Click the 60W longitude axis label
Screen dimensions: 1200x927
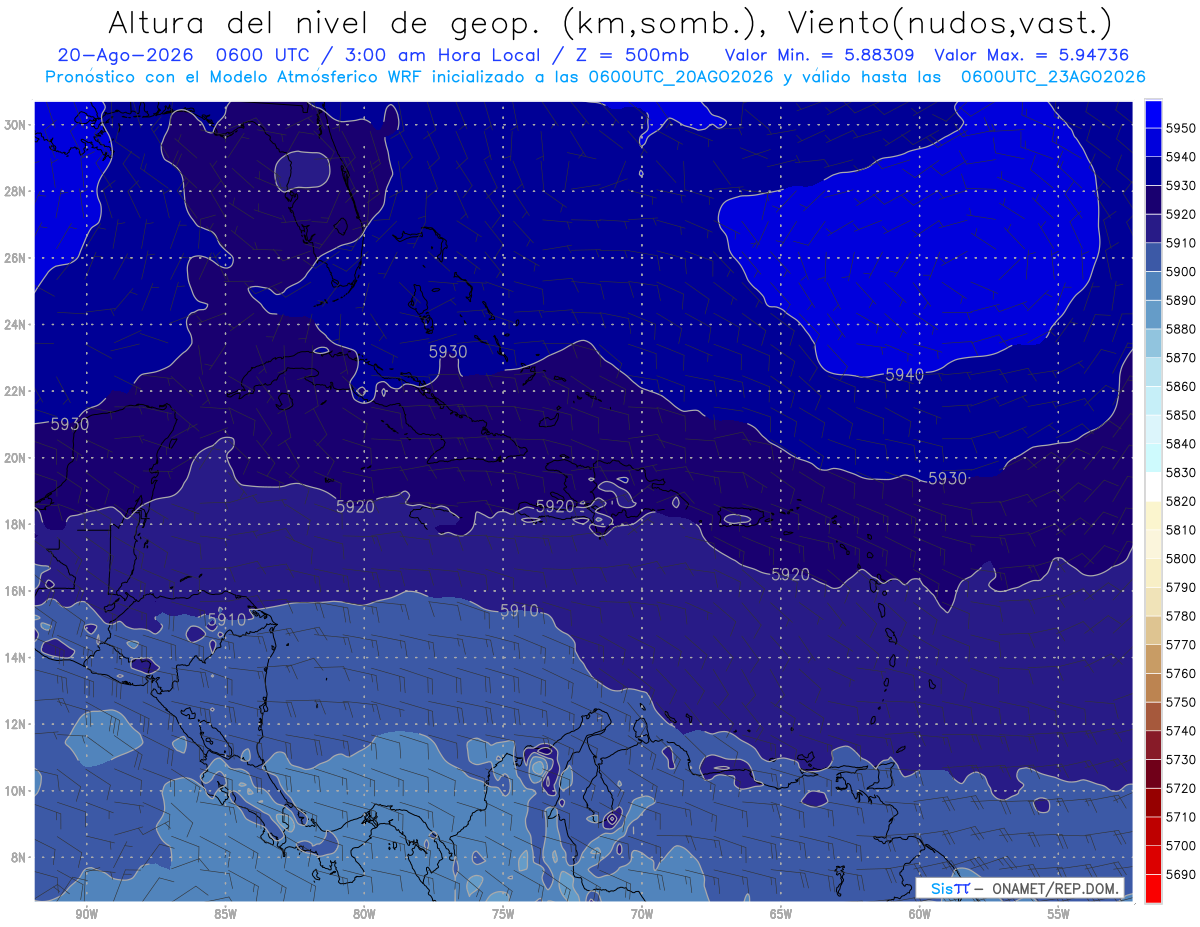click(x=920, y=915)
